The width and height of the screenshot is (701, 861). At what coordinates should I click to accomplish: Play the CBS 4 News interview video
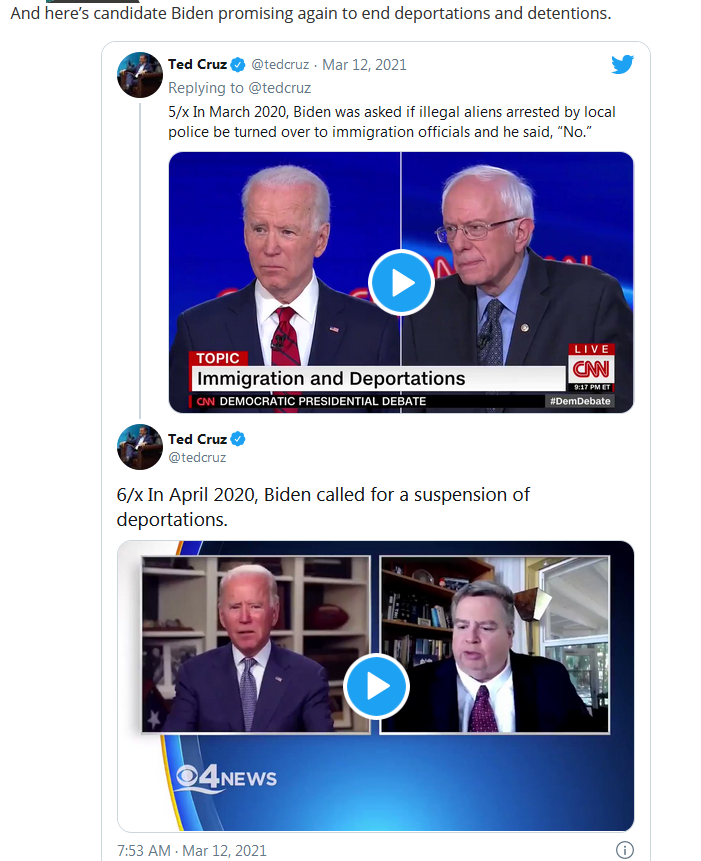pos(376,686)
